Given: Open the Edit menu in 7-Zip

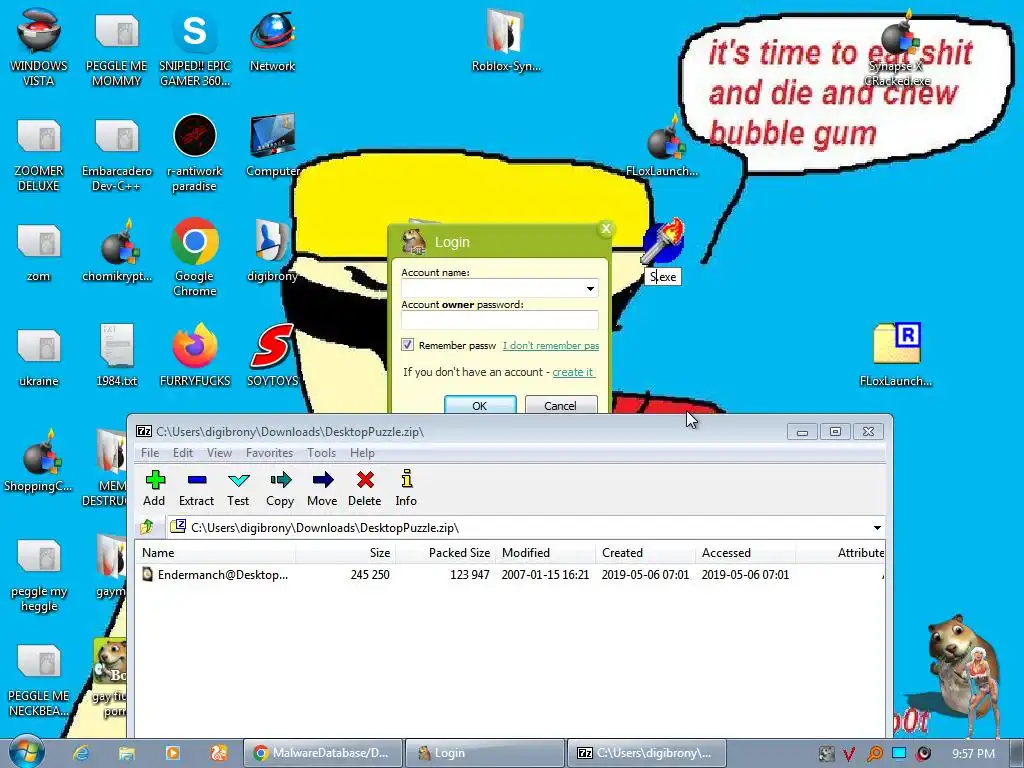Looking at the screenshot, I should pyautogui.click(x=182, y=453).
